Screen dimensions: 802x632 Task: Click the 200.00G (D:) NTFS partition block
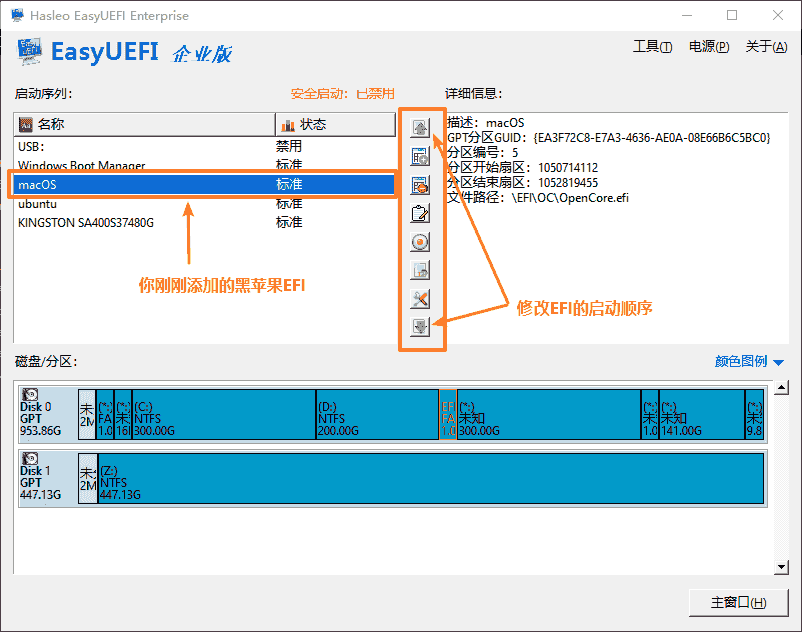tap(376, 414)
